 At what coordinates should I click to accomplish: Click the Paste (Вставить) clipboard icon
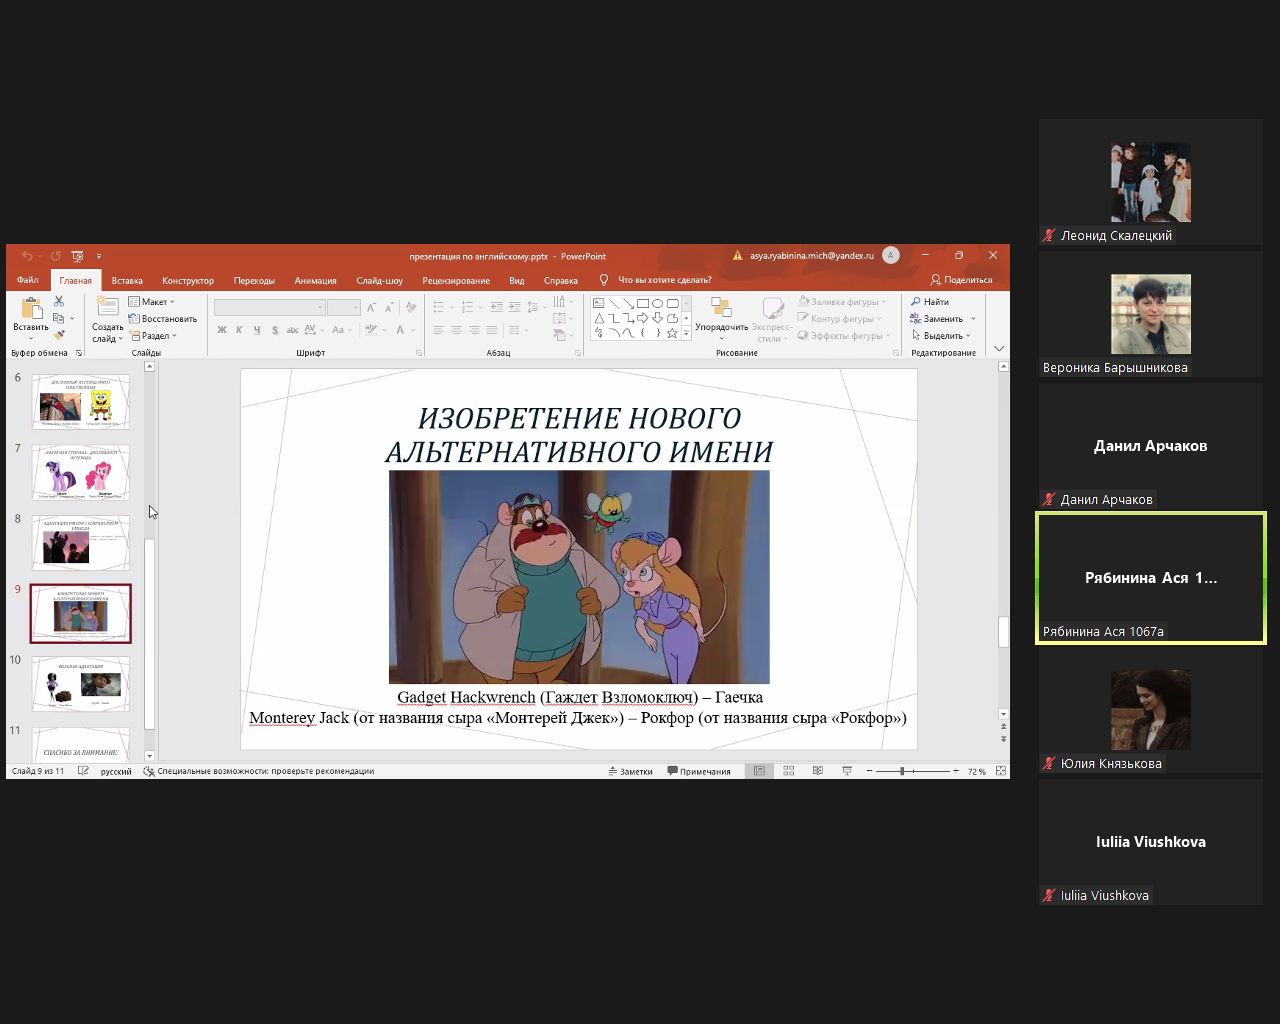click(x=31, y=310)
